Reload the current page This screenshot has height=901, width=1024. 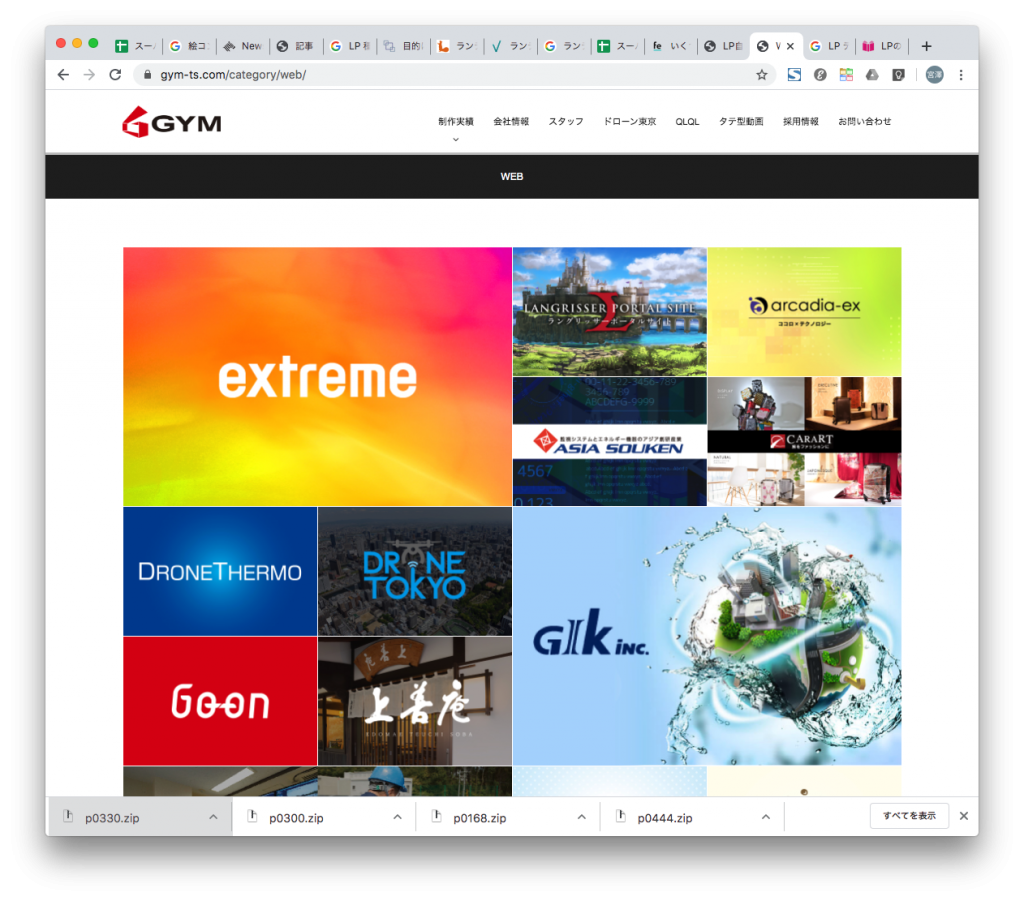point(116,75)
